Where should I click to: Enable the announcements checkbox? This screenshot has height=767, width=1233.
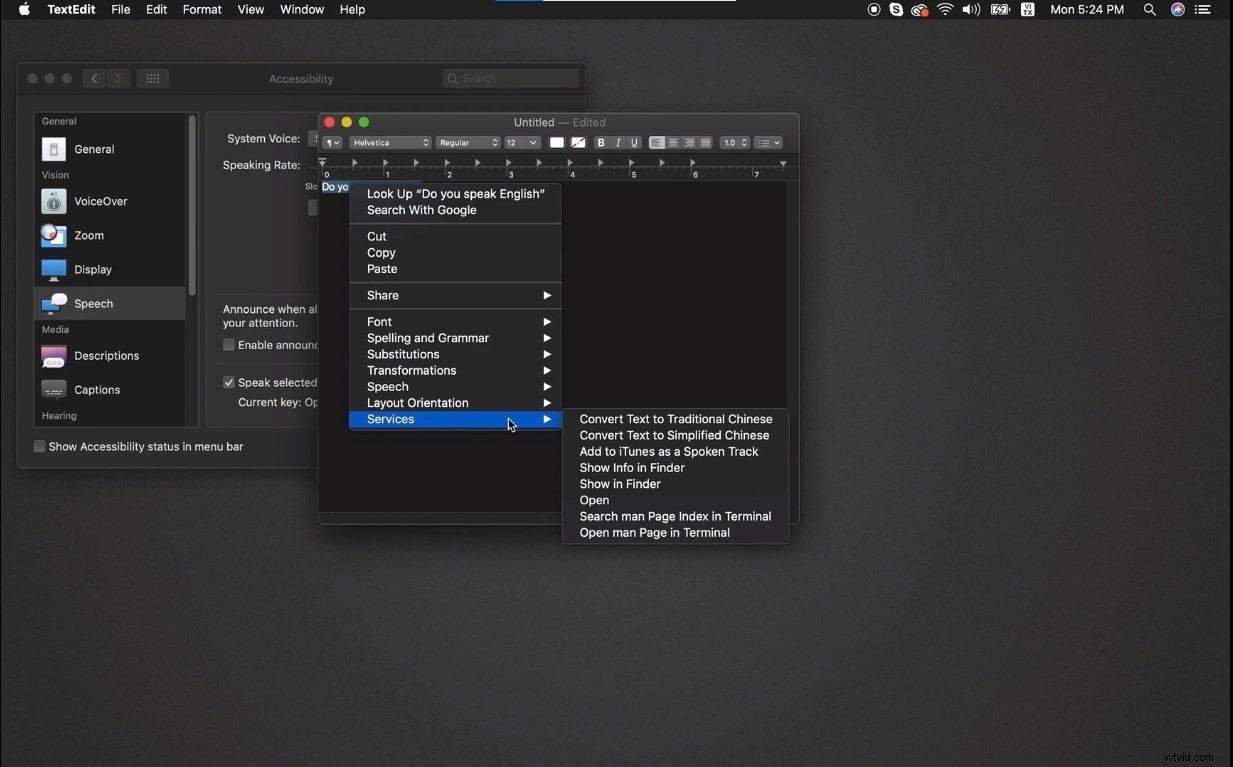click(x=228, y=344)
